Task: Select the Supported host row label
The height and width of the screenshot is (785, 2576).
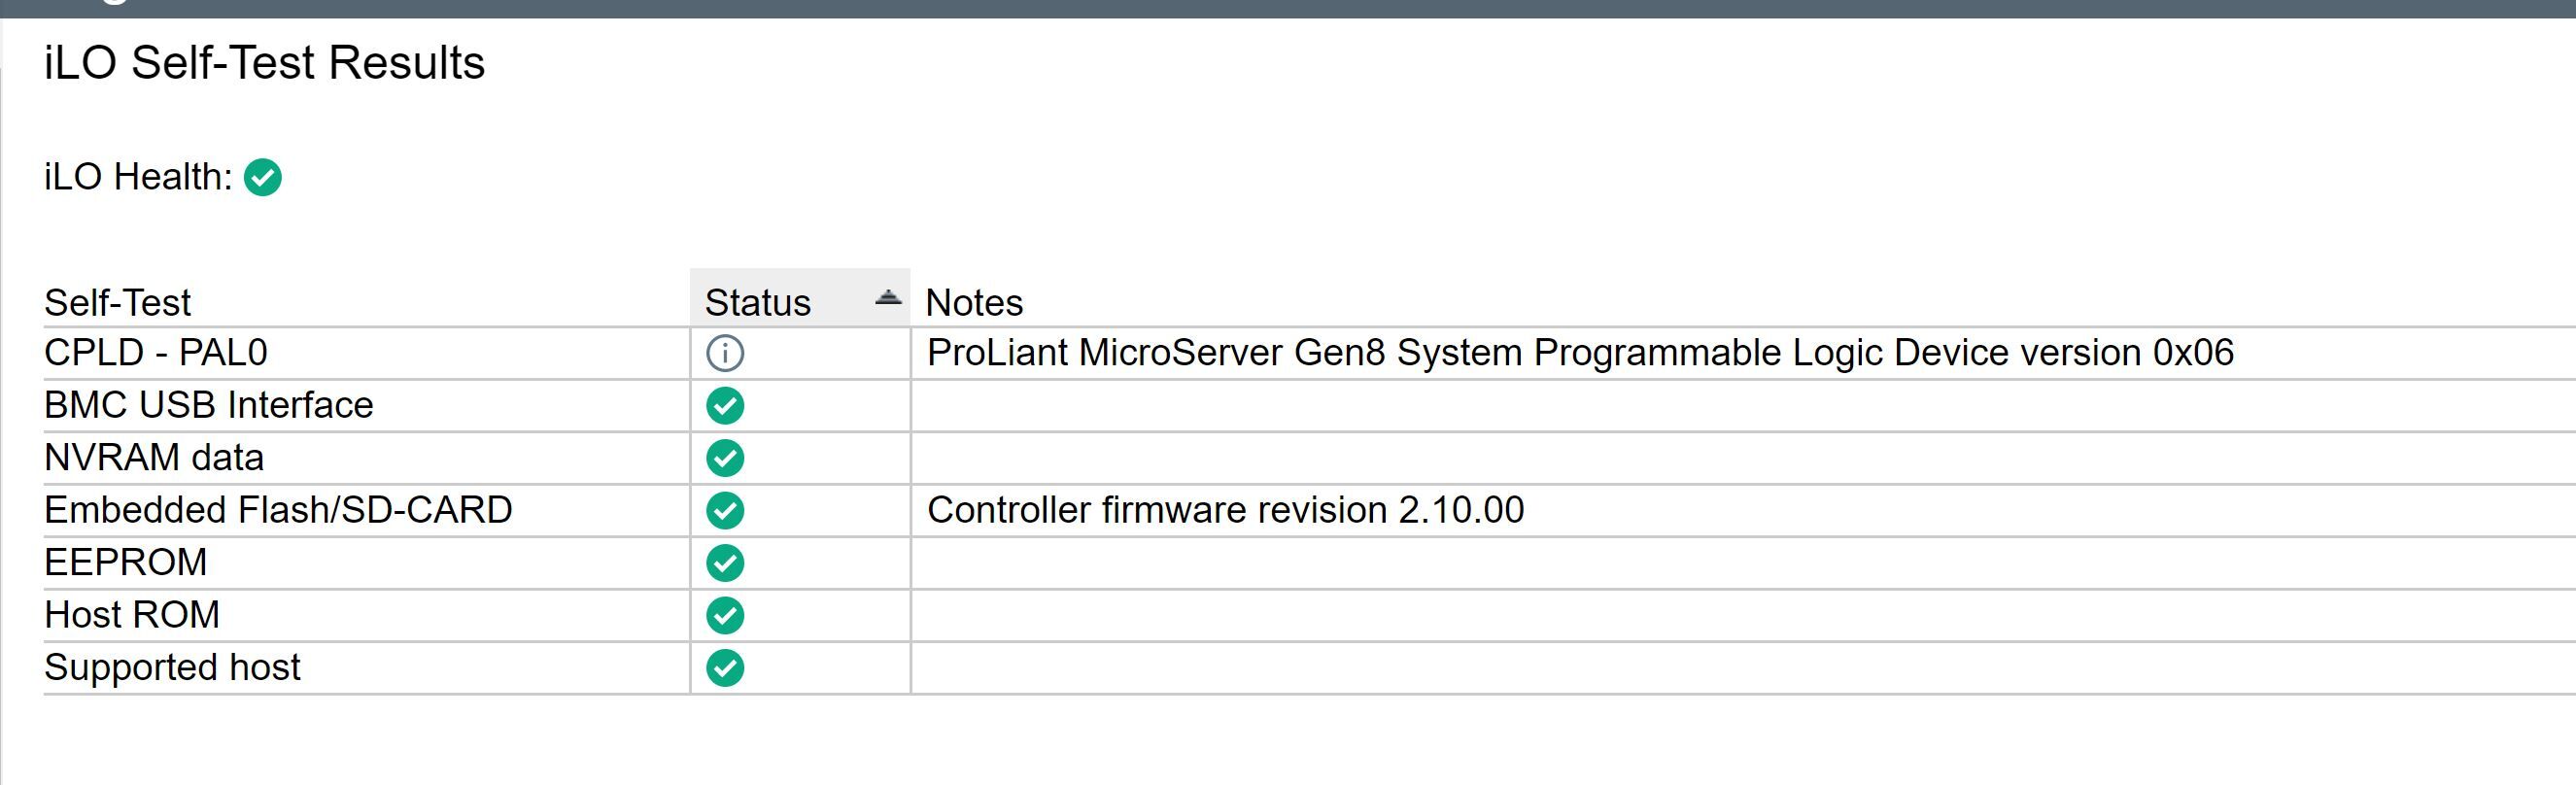Action: point(172,667)
